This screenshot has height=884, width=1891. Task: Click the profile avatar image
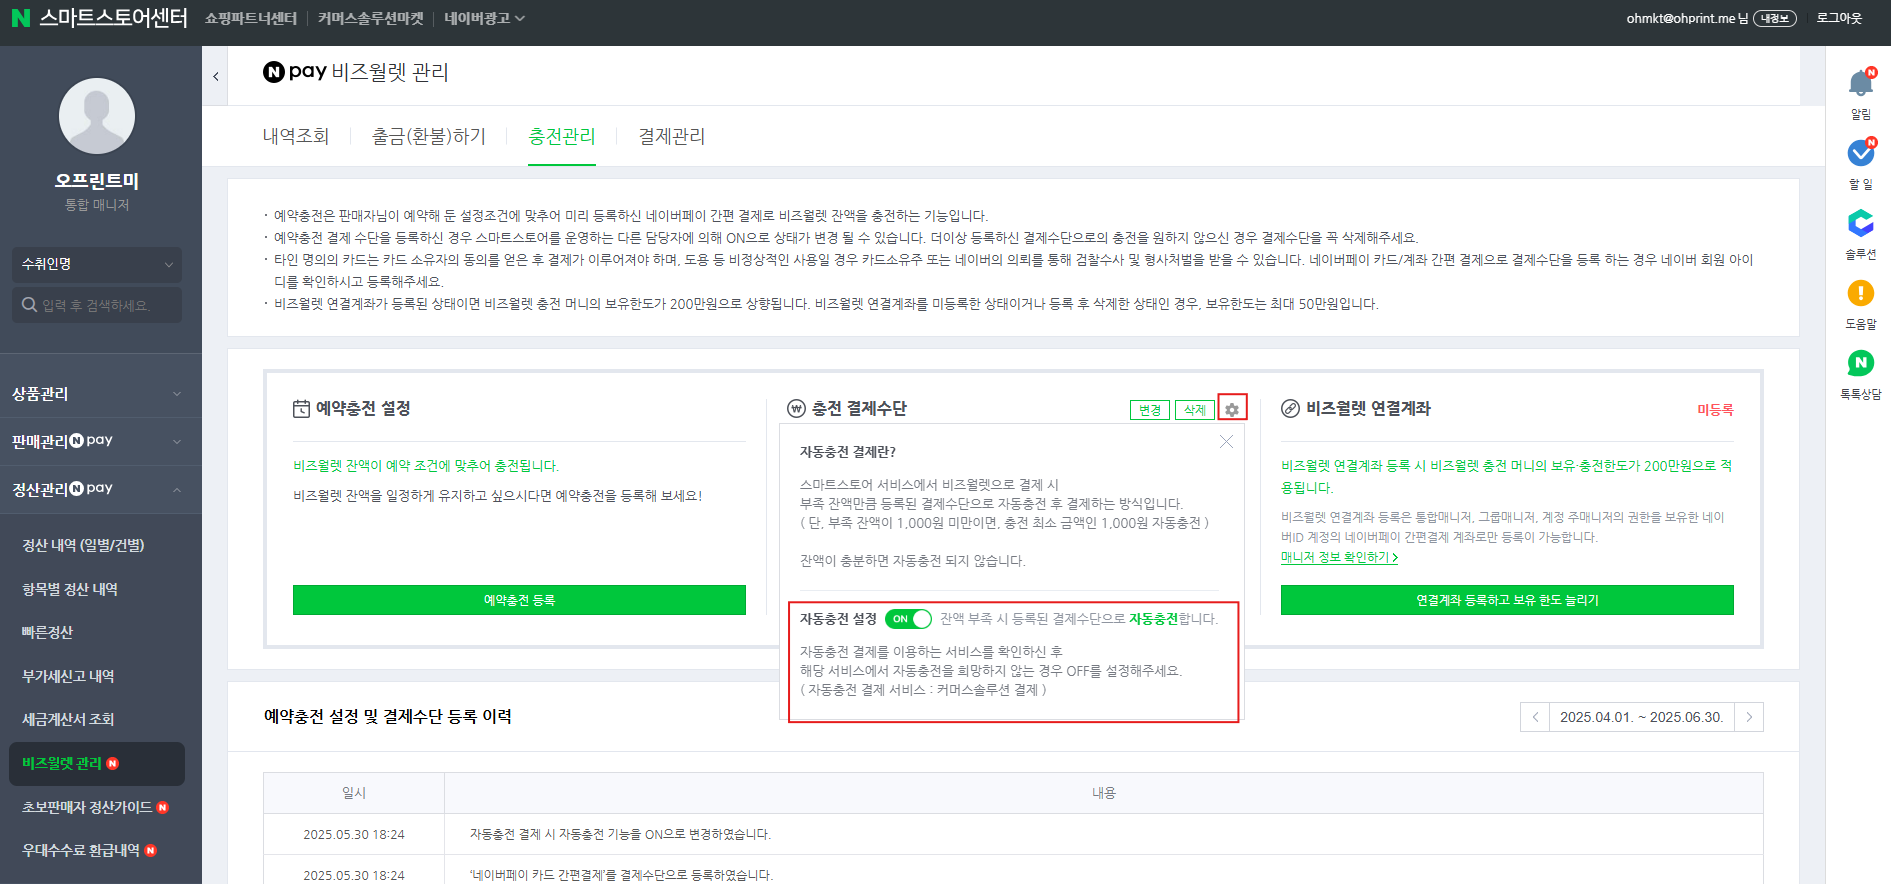[x=97, y=116]
